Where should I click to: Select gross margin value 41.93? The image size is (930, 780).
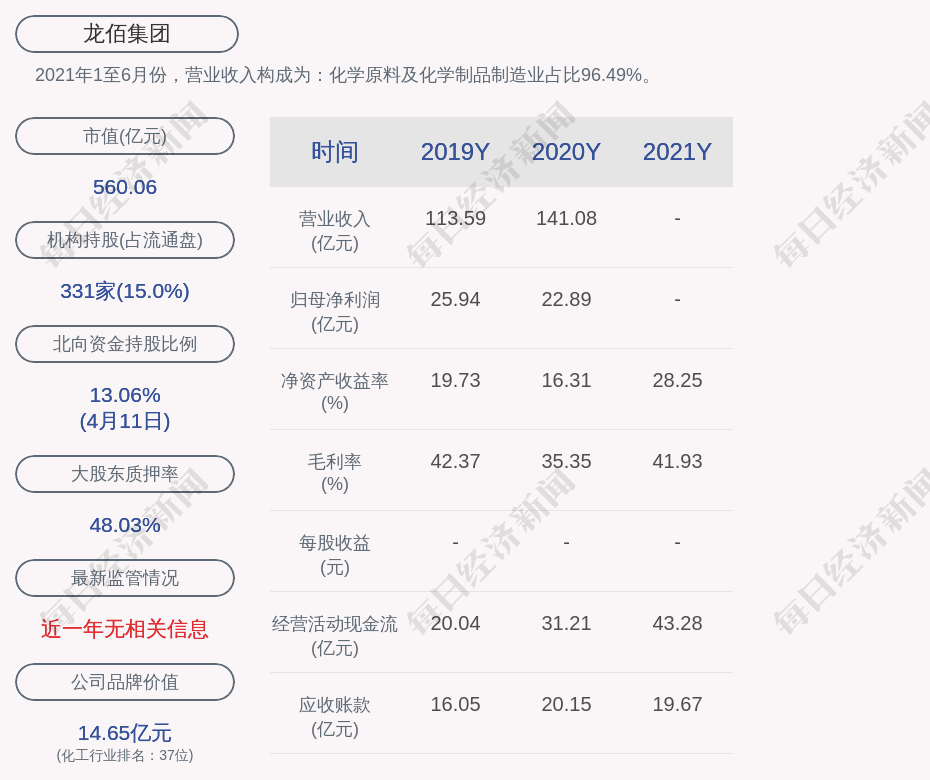[x=677, y=461]
